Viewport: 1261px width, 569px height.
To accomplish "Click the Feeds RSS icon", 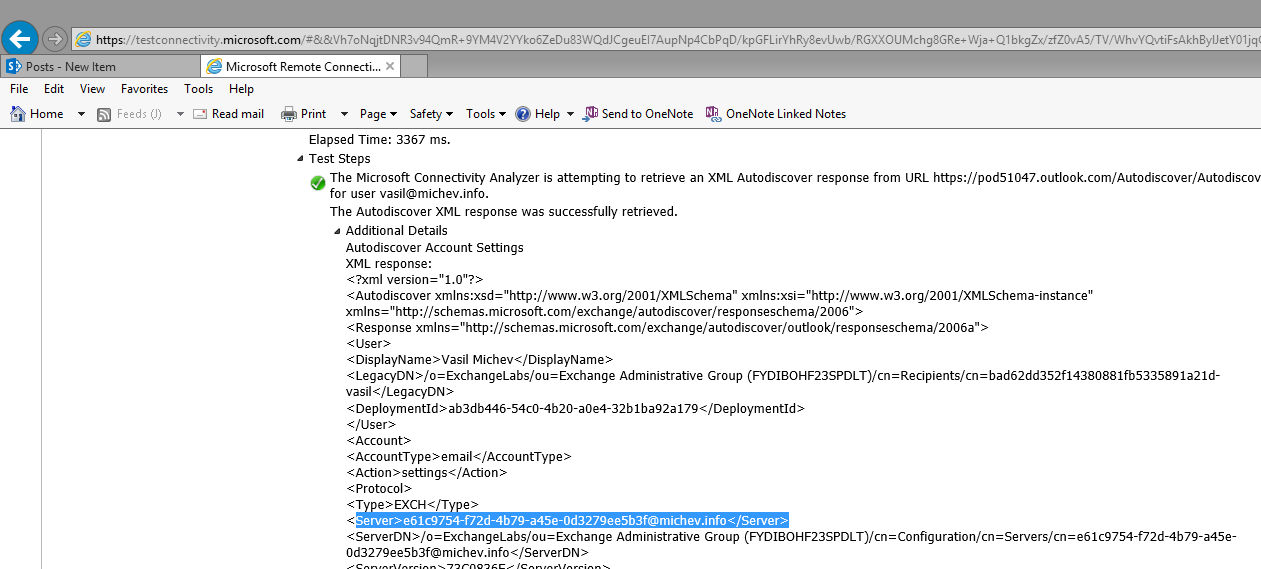I will tap(104, 114).
